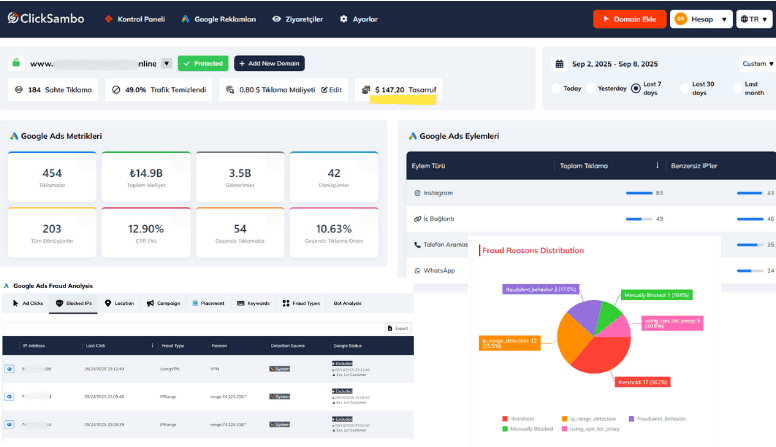Go to the Ziyaretçiler page
Screen dimensions: 776x447
point(297,19)
